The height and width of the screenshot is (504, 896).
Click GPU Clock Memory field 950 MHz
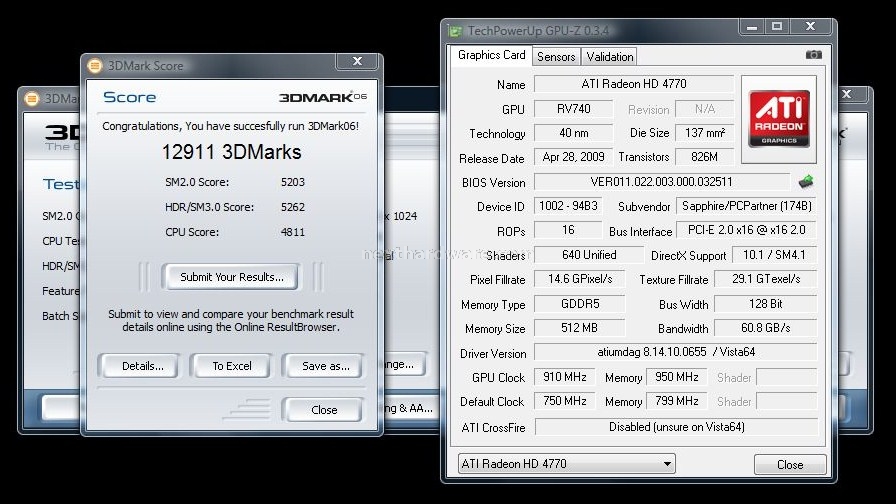click(x=677, y=377)
